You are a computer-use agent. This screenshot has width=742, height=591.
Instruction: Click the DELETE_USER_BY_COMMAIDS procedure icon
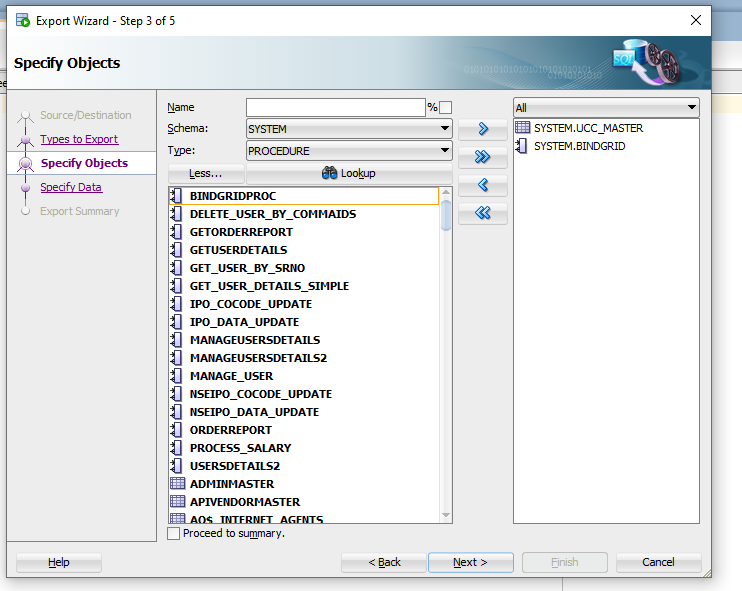pyautogui.click(x=177, y=214)
